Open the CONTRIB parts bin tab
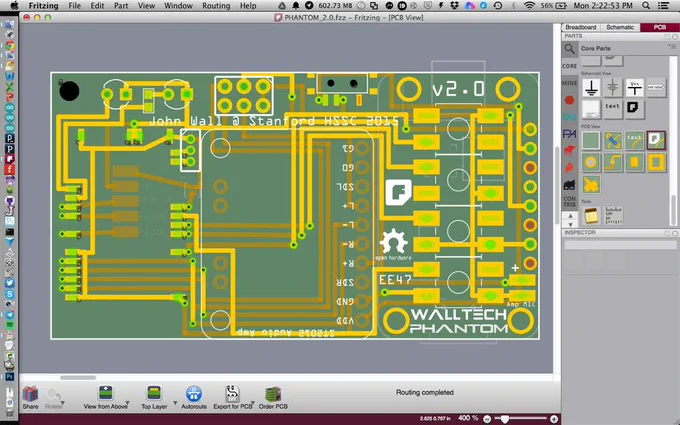Image resolution: width=680 pixels, height=425 pixels. [x=569, y=202]
